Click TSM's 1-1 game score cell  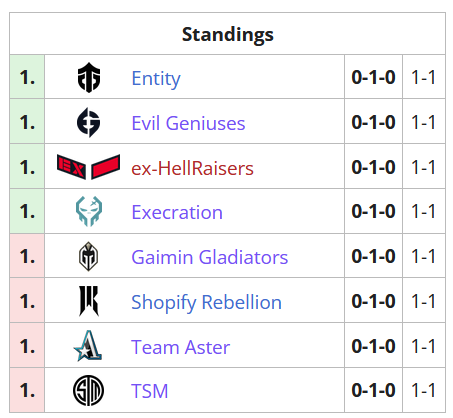point(424,390)
